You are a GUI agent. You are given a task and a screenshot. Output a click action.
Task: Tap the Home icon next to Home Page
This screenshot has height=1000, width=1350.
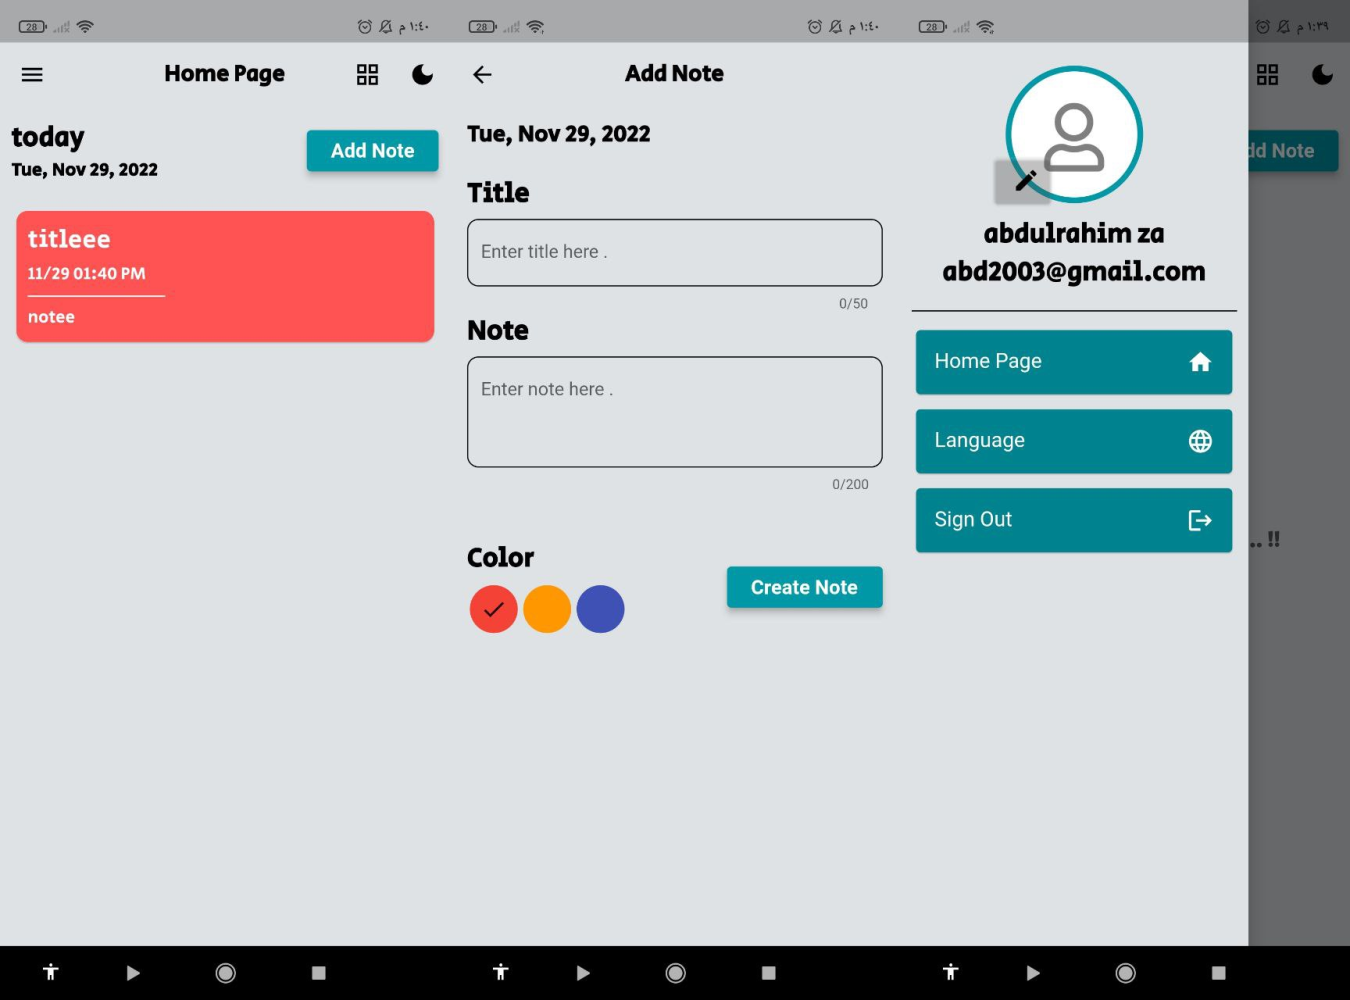pos(1200,362)
